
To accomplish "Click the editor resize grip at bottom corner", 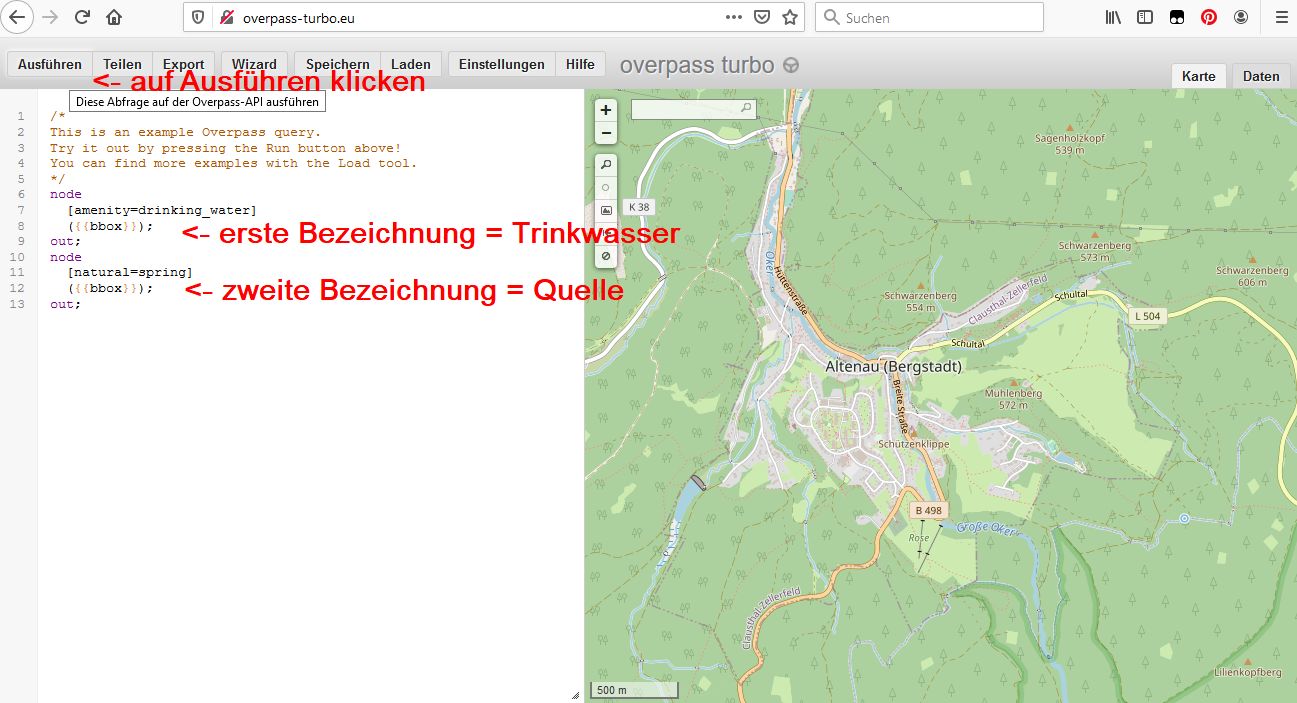I will pyautogui.click(x=575, y=694).
